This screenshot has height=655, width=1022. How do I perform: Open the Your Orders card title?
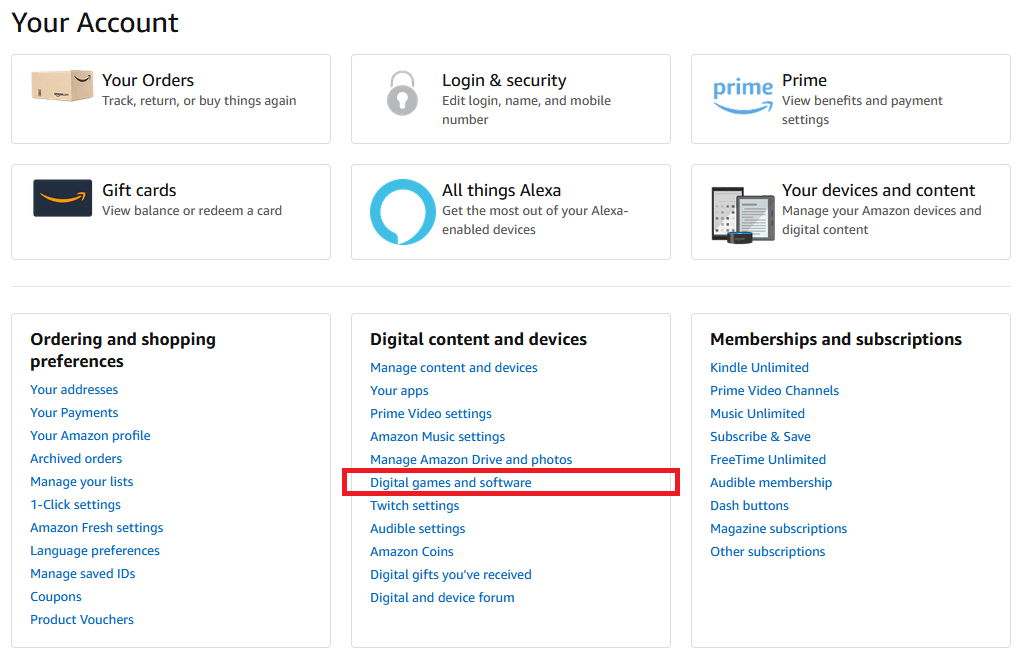coord(148,80)
